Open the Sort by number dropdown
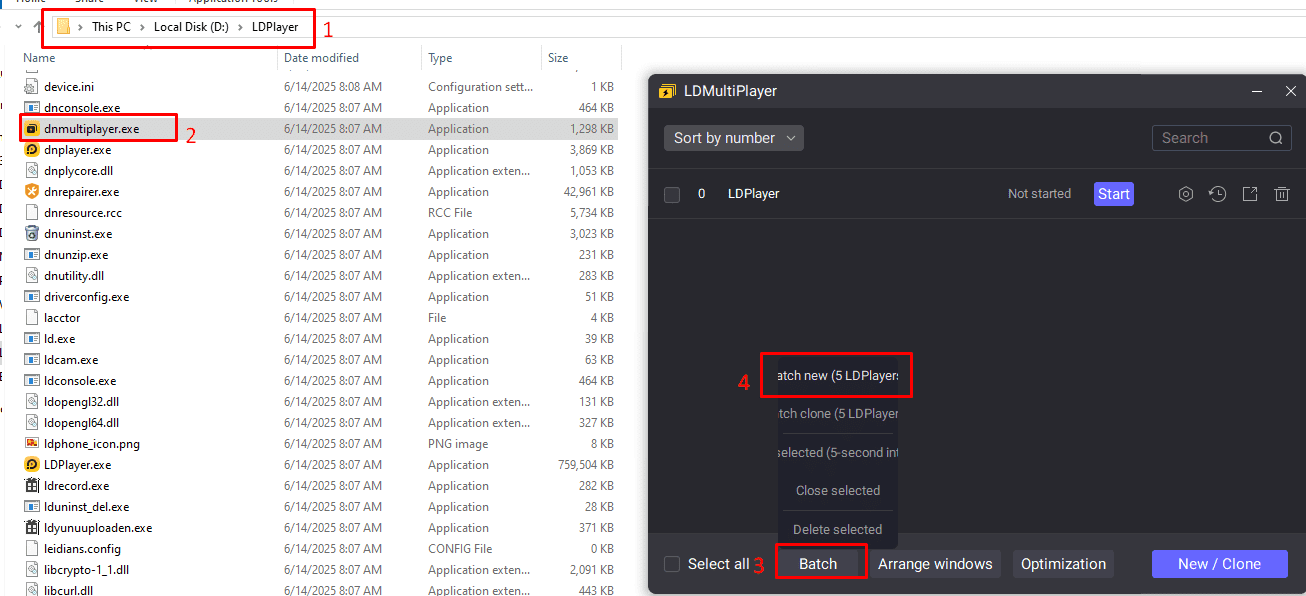Screen dimensions: 1306x596 pyautogui.click(x=734, y=138)
